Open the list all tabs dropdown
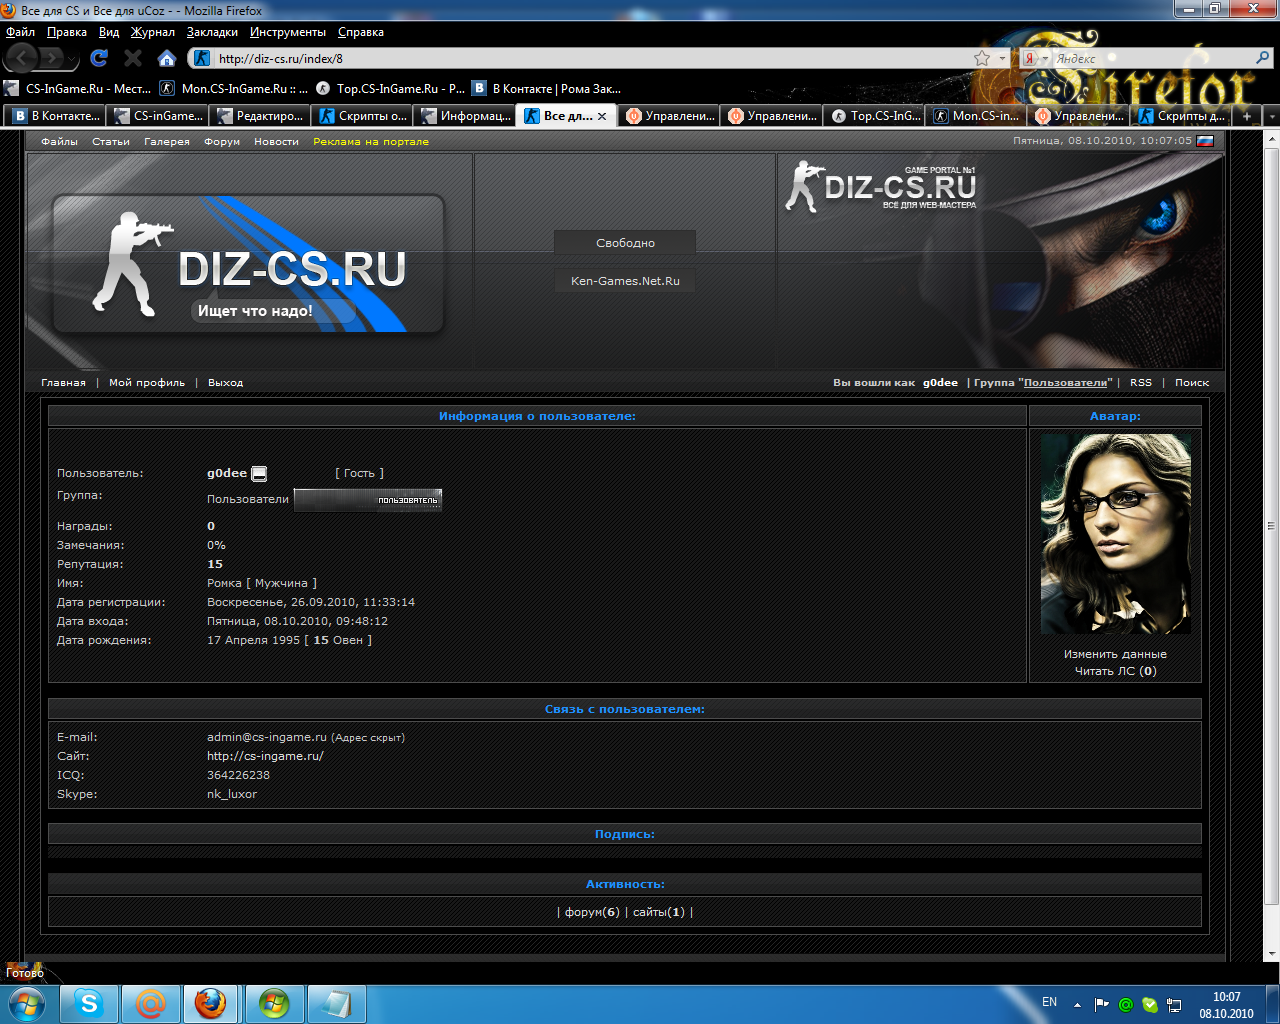The height and width of the screenshot is (1024, 1280). pos(1271,116)
